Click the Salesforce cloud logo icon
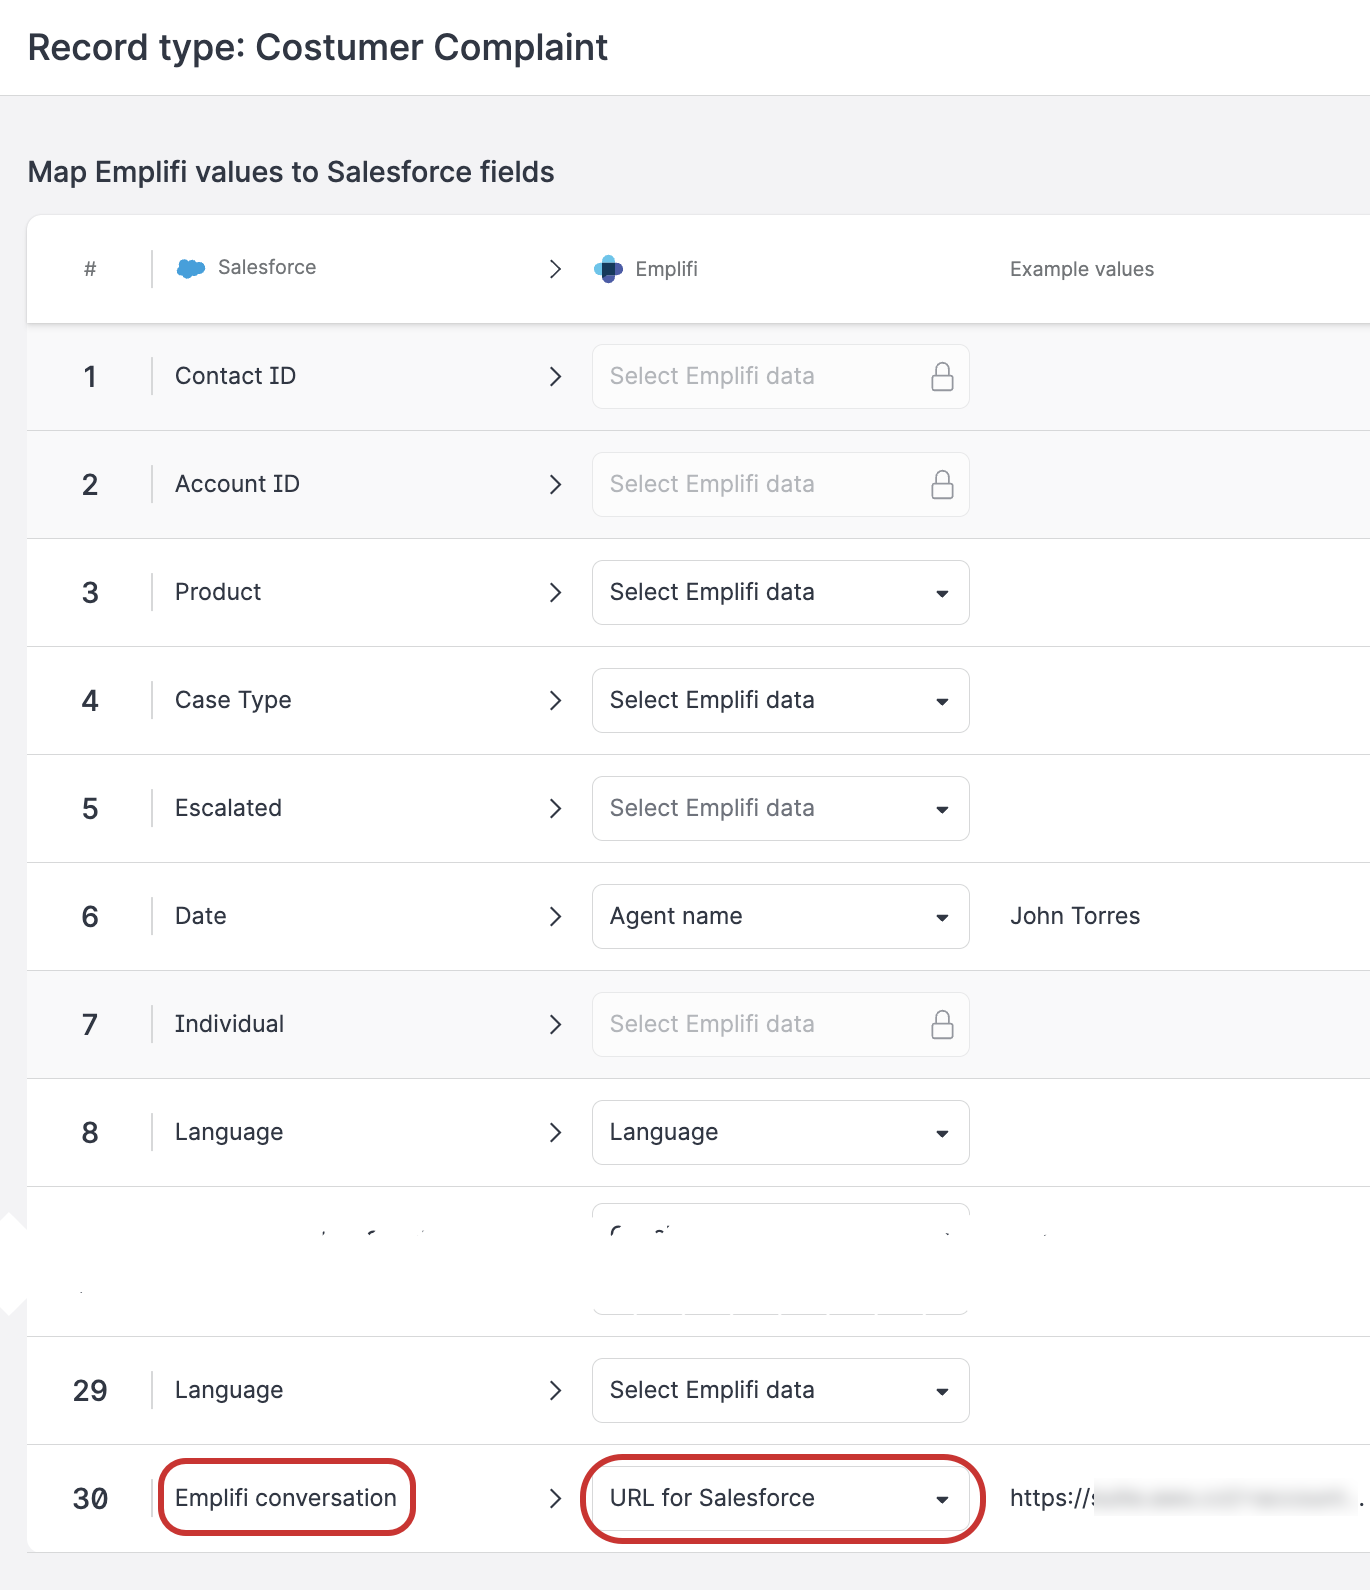Screen dimensions: 1370x1590 coord(190,268)
